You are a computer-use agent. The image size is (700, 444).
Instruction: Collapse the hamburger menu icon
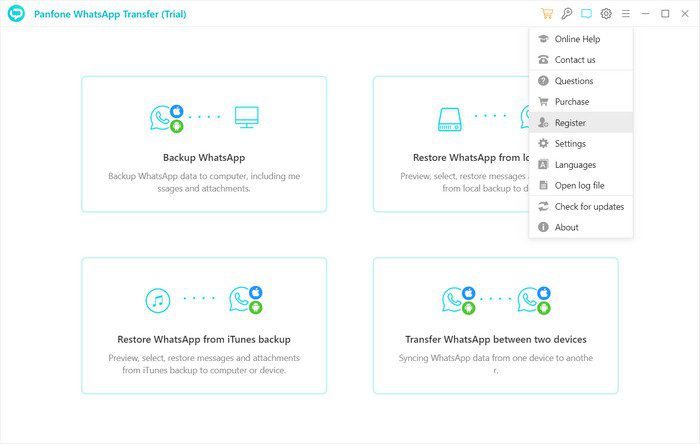click(626, 14)
